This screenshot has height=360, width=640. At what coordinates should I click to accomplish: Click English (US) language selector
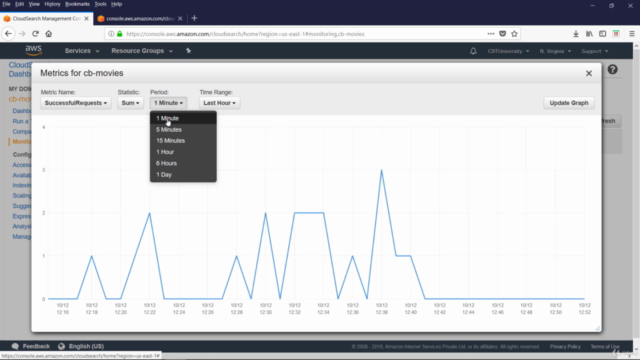click(86, 346)
